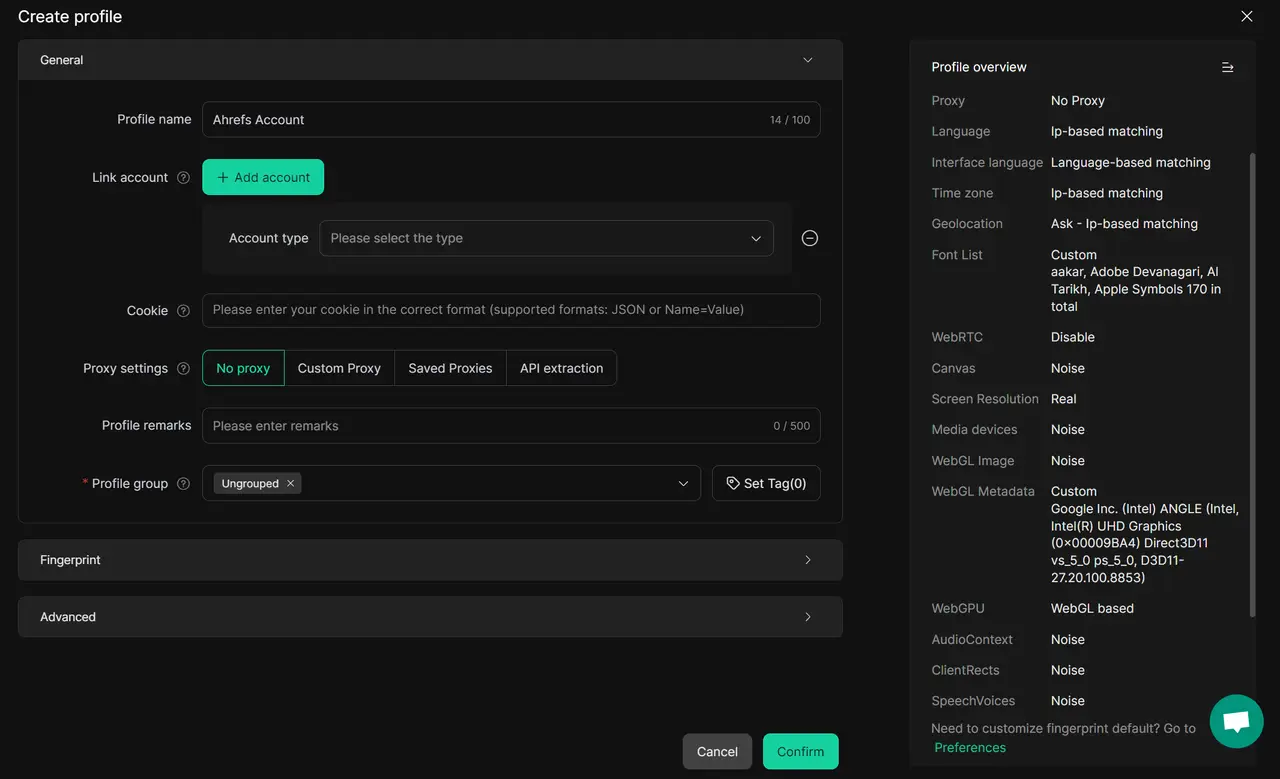
Task: Switch to API extraction proxy mode
Action: pos(561,368)
